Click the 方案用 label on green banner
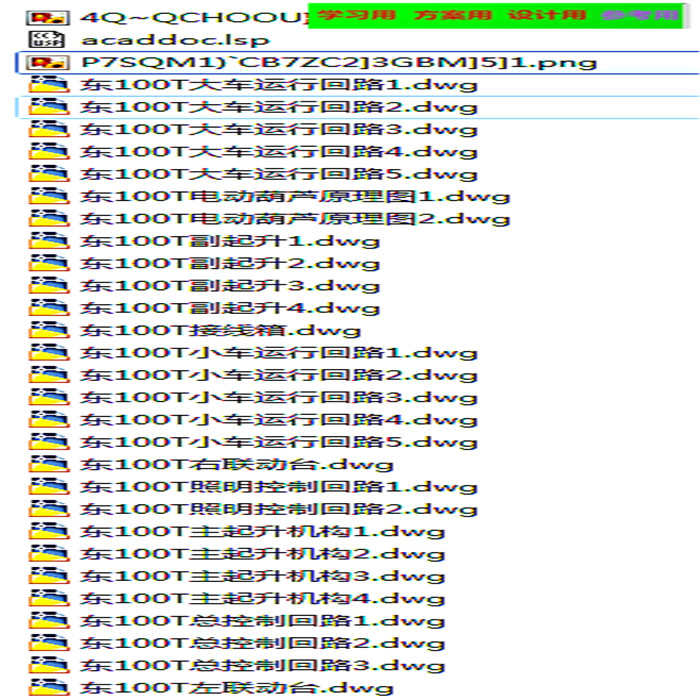The image size is (700, 700). click(452, 15)
